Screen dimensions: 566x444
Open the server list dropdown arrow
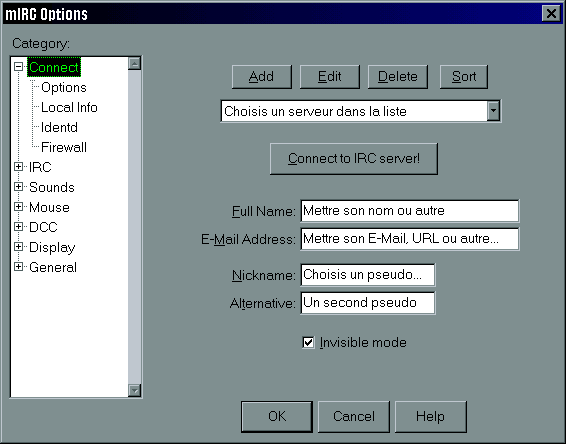493,111
